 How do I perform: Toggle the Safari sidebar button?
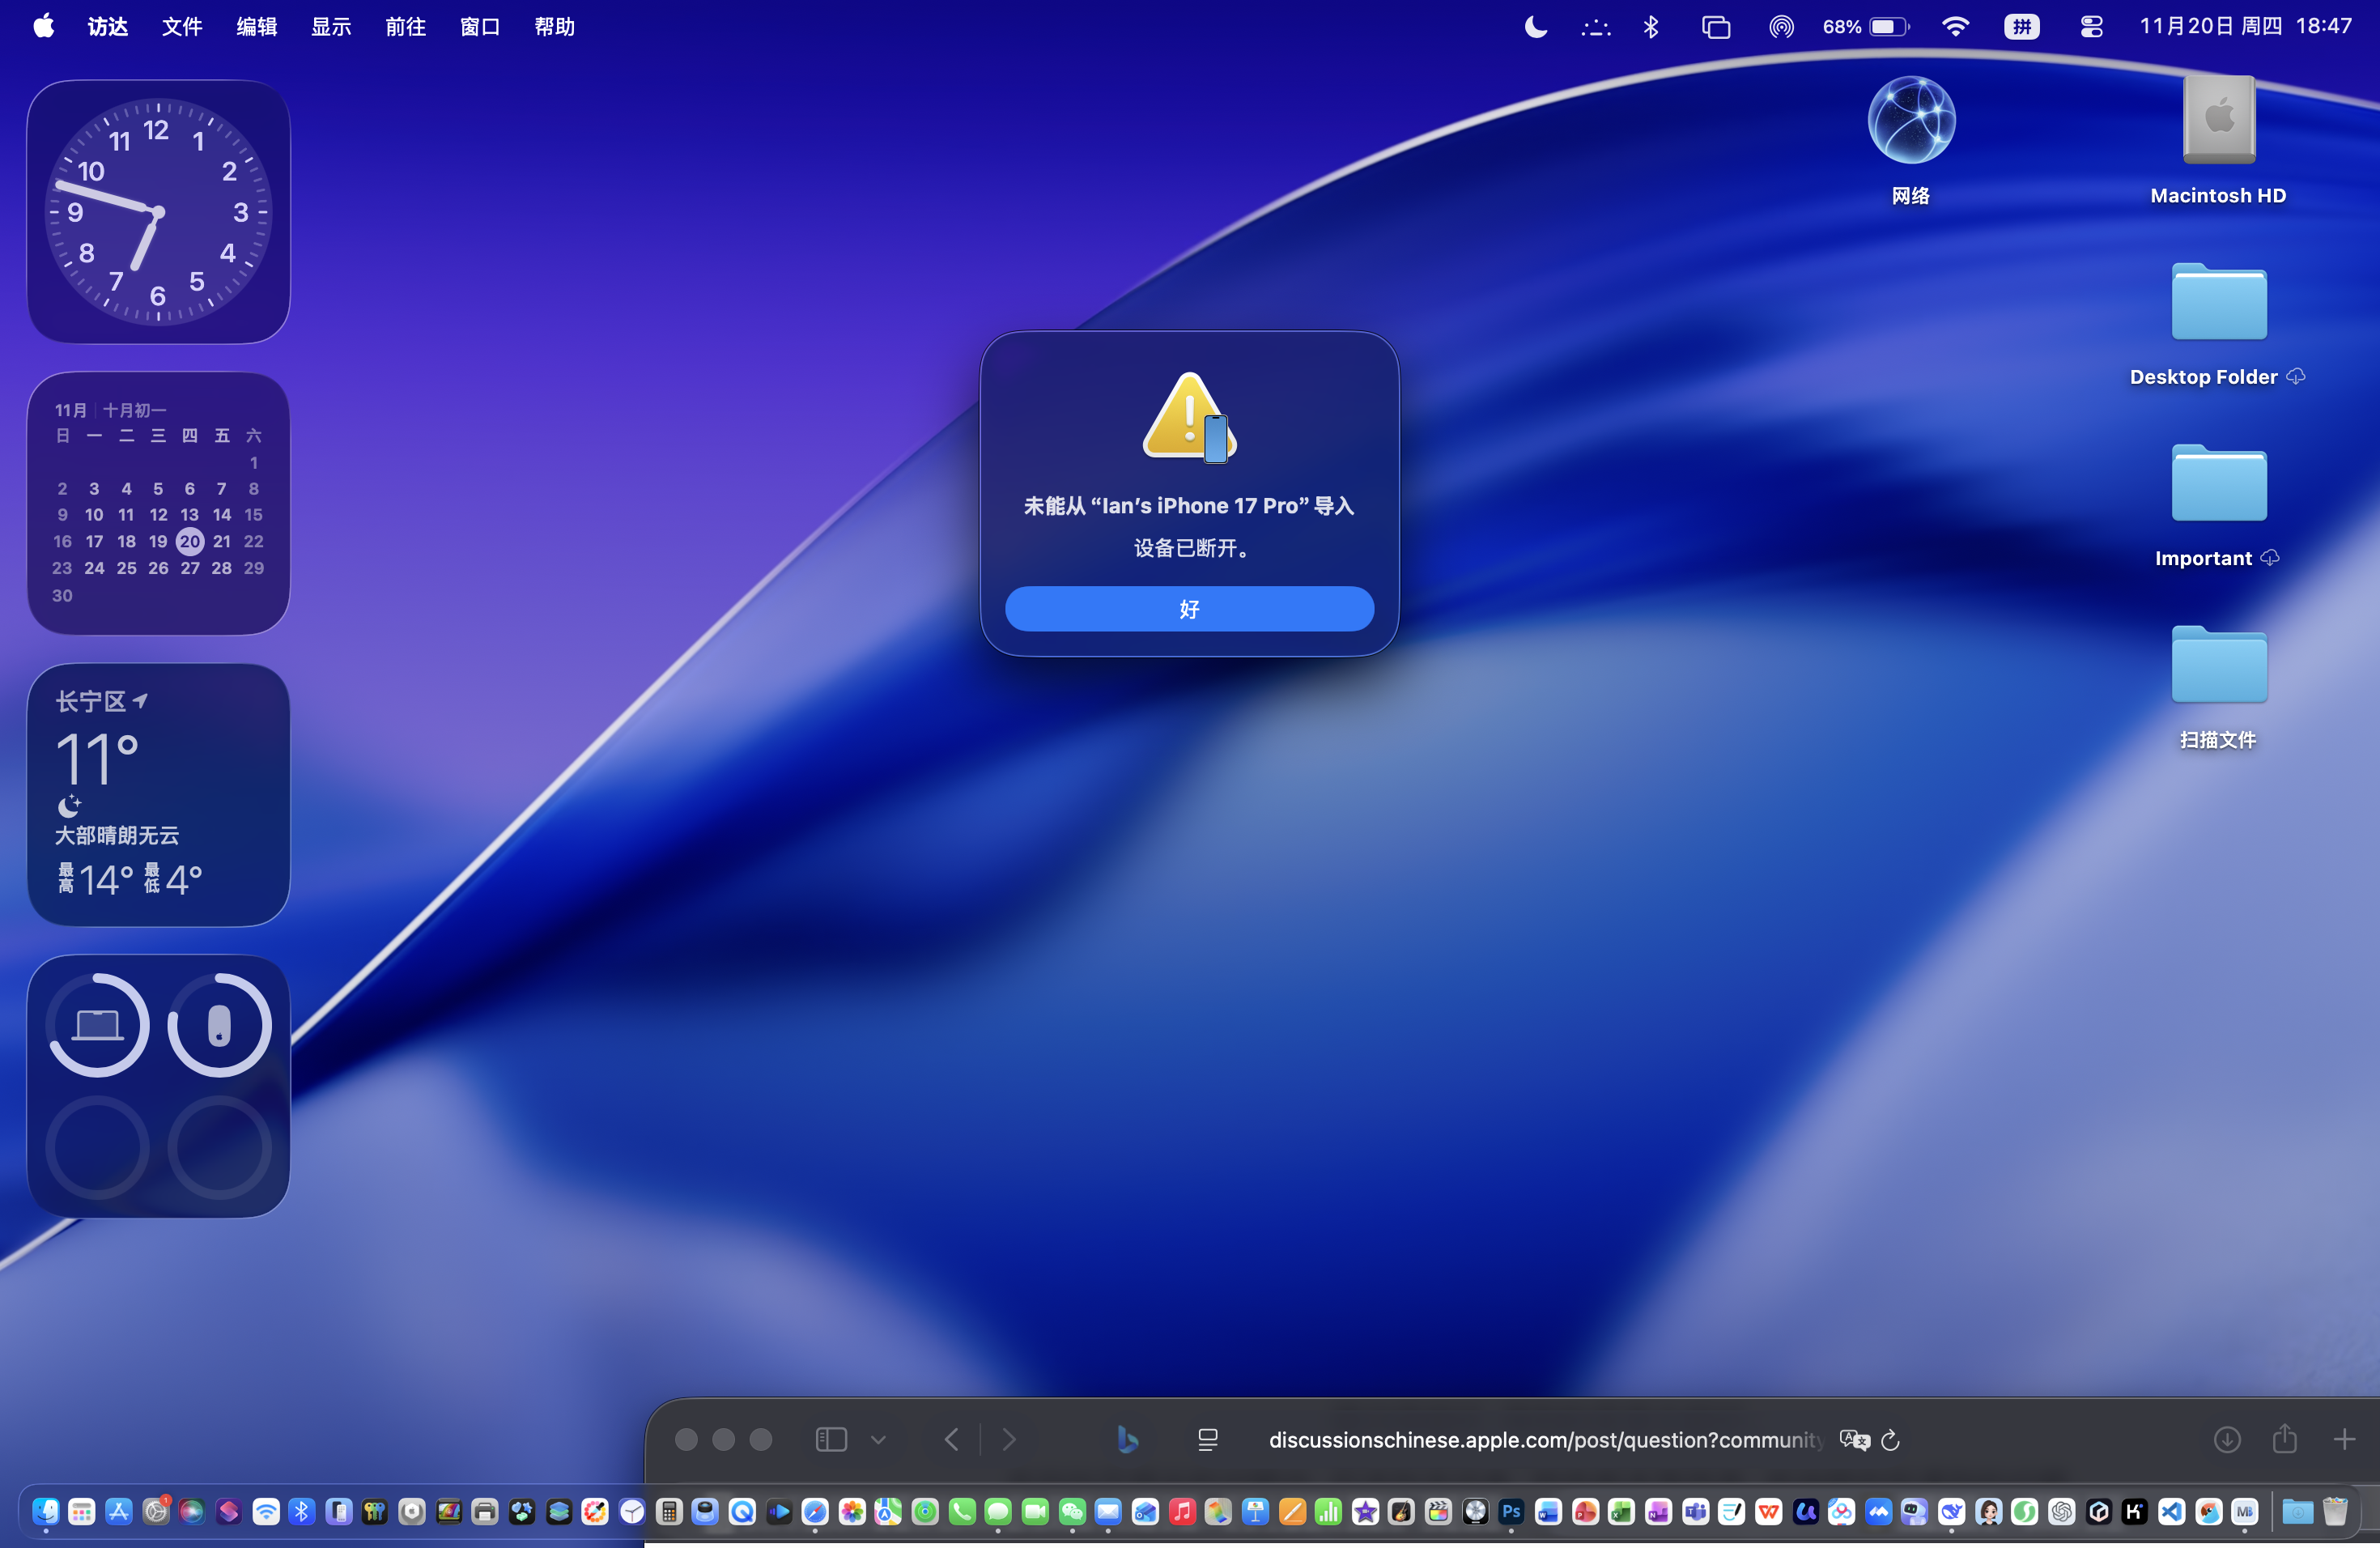tap(831, 1440)
